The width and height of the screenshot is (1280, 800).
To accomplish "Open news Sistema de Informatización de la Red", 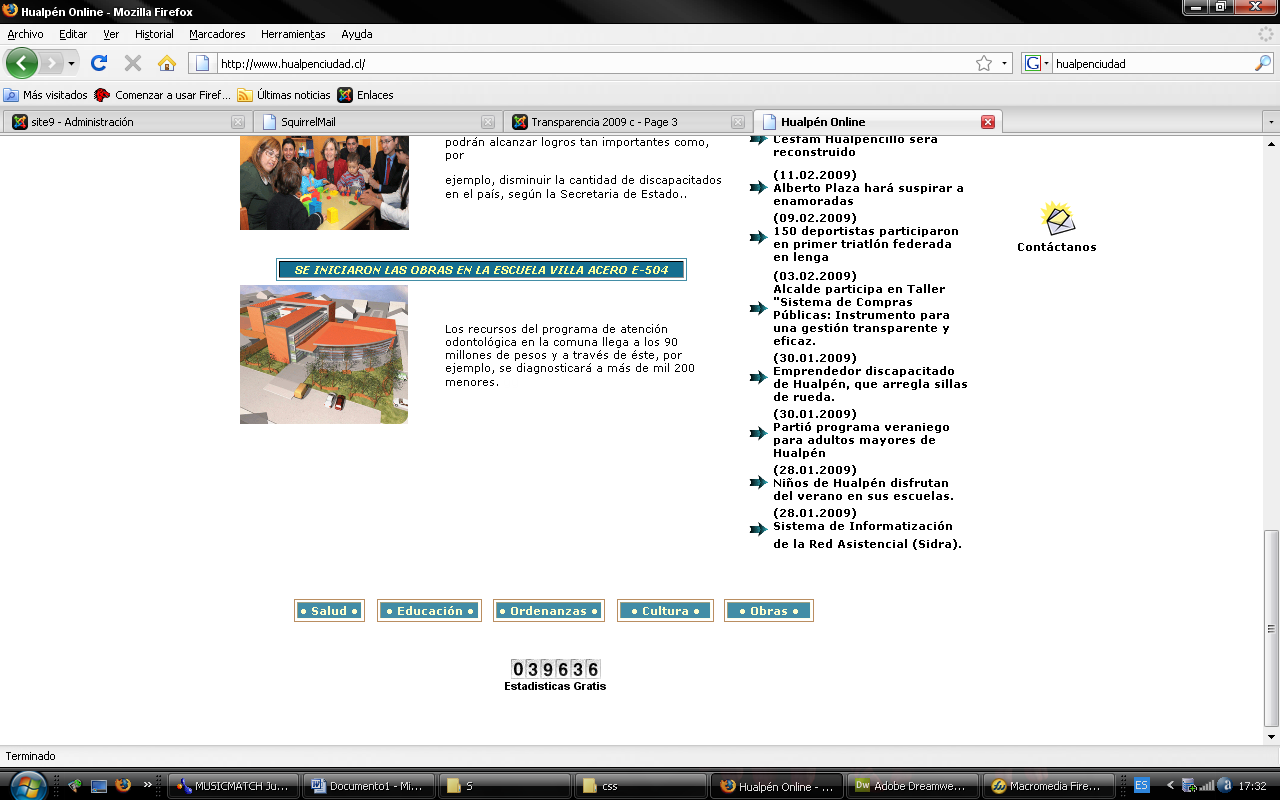I will point(867,535).
